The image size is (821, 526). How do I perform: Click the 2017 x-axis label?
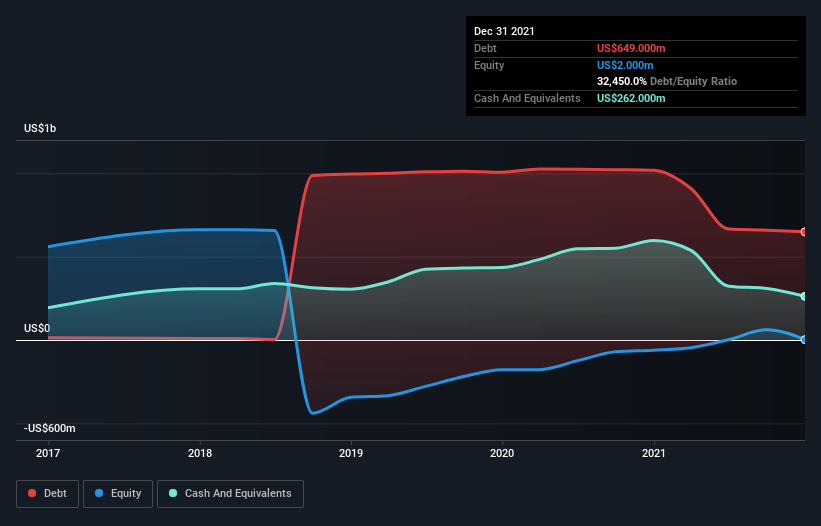48,453
